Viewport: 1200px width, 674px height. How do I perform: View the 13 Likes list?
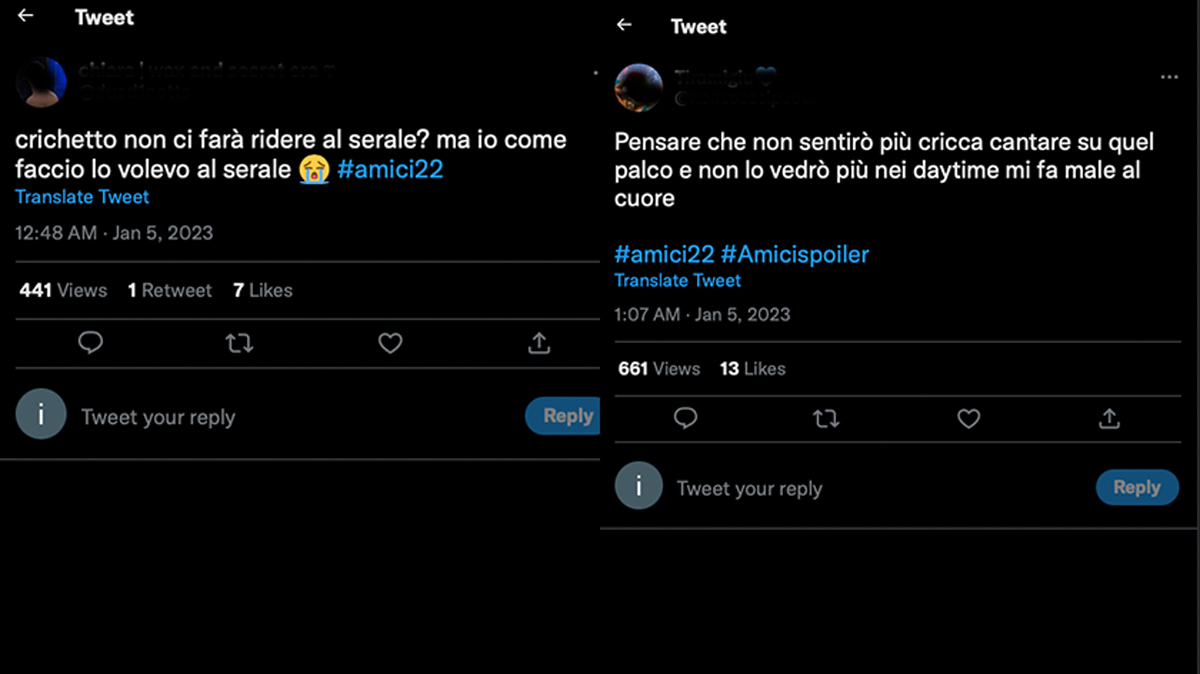[x=752, y=369]
